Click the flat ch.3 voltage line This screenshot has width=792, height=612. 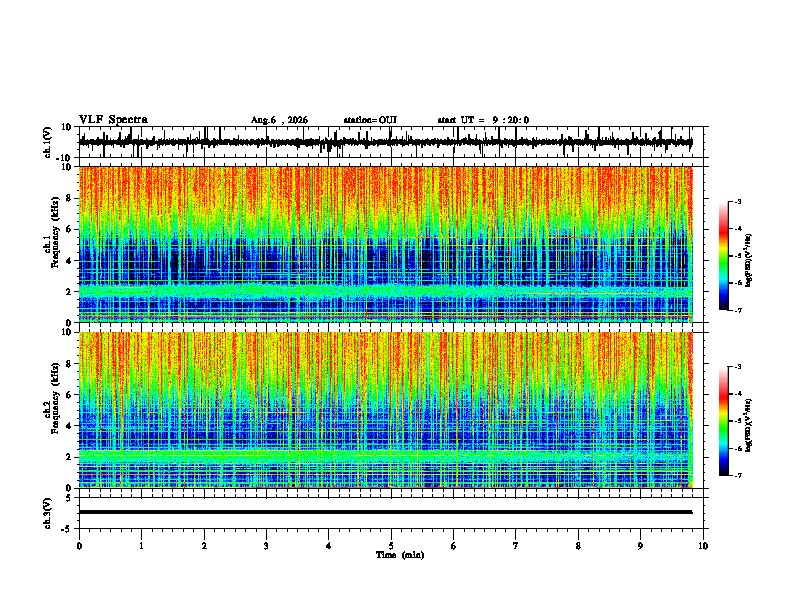click(x=385, y=512)
